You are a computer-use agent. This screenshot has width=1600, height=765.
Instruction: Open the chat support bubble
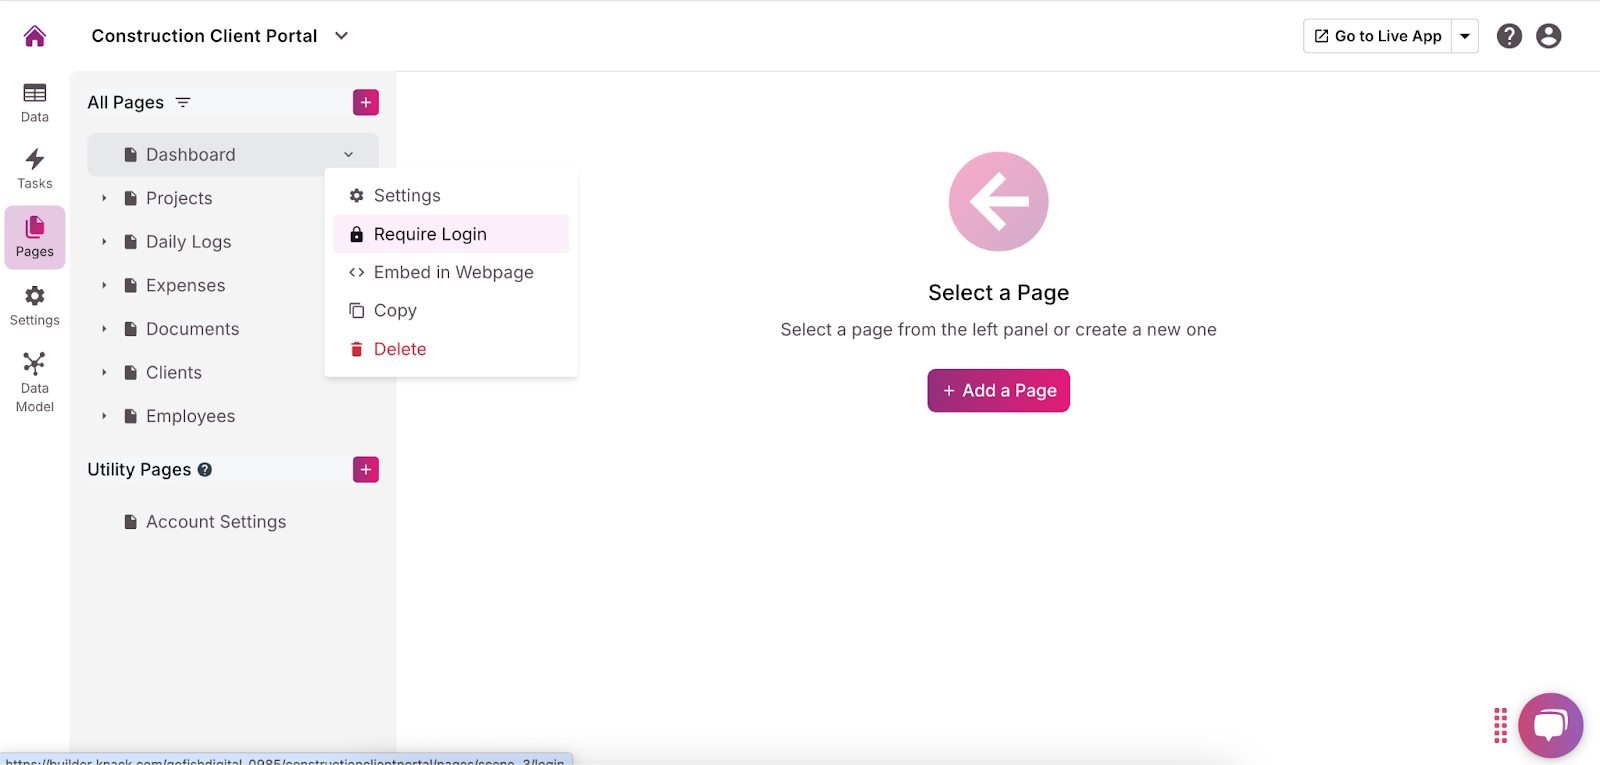coord(1549,725)
